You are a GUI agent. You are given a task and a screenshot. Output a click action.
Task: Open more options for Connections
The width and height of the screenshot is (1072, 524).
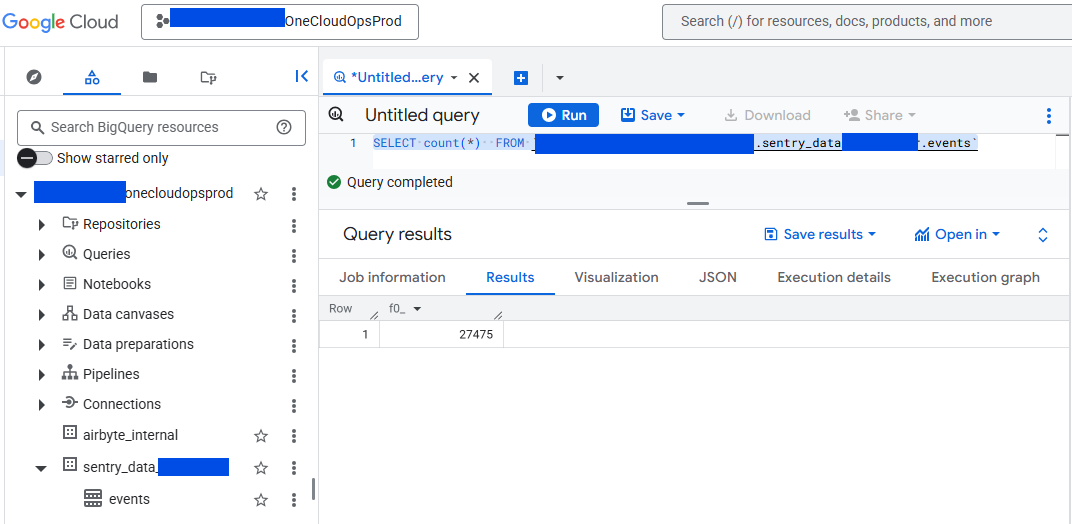(294, 406)
